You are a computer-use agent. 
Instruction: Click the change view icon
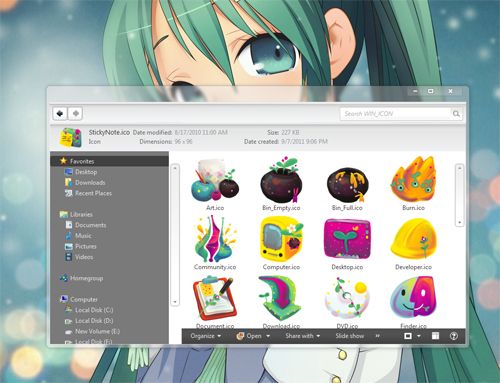(408, 336)
